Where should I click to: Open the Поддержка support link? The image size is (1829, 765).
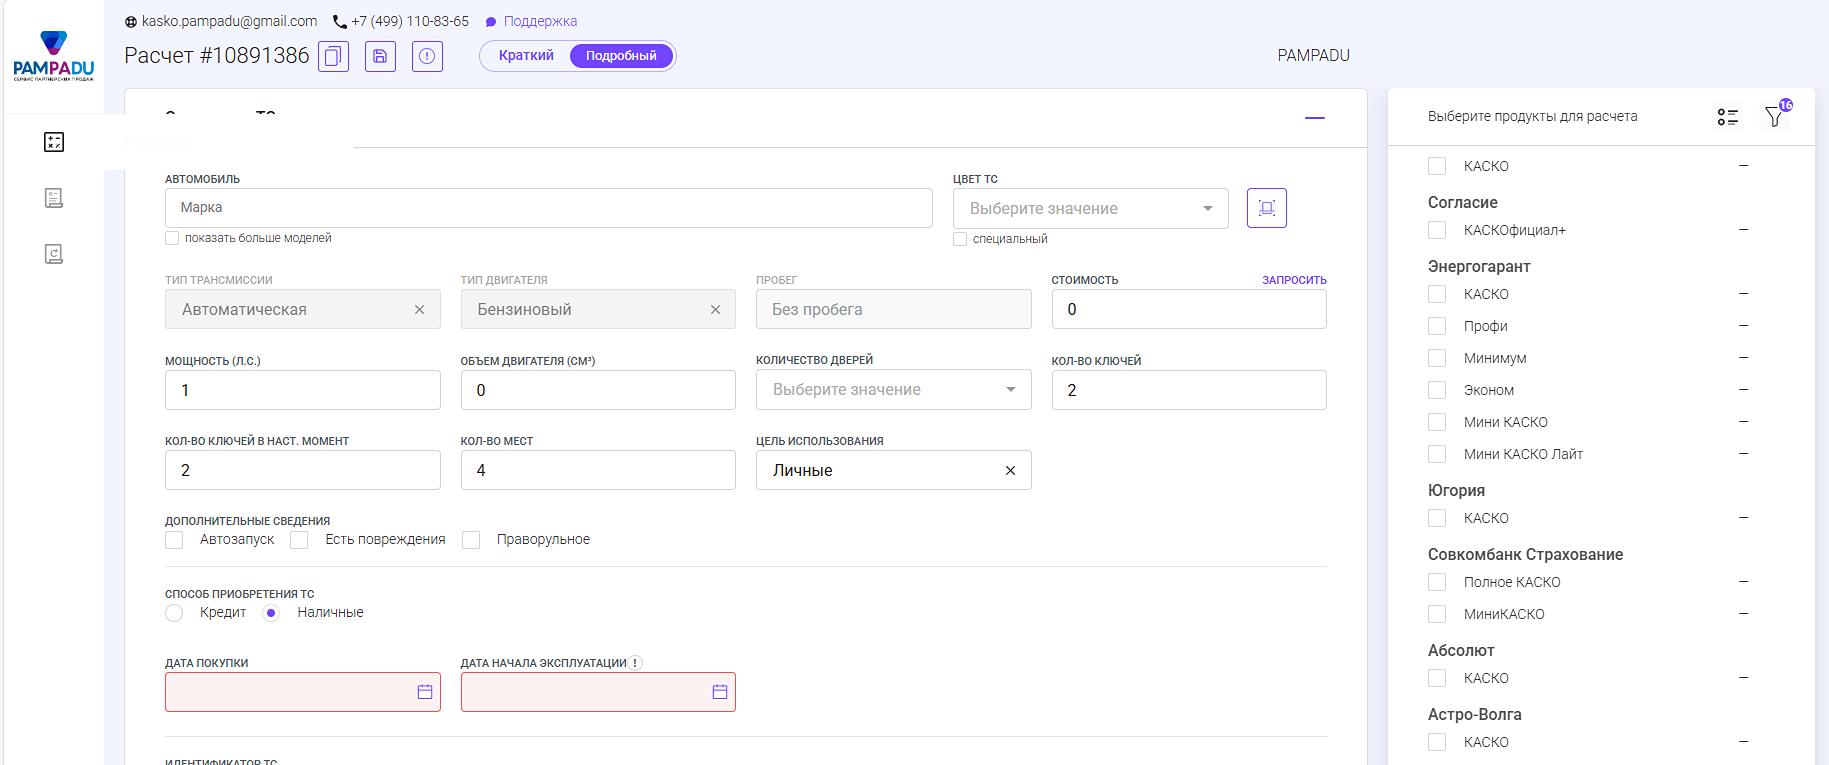(540, 21)
